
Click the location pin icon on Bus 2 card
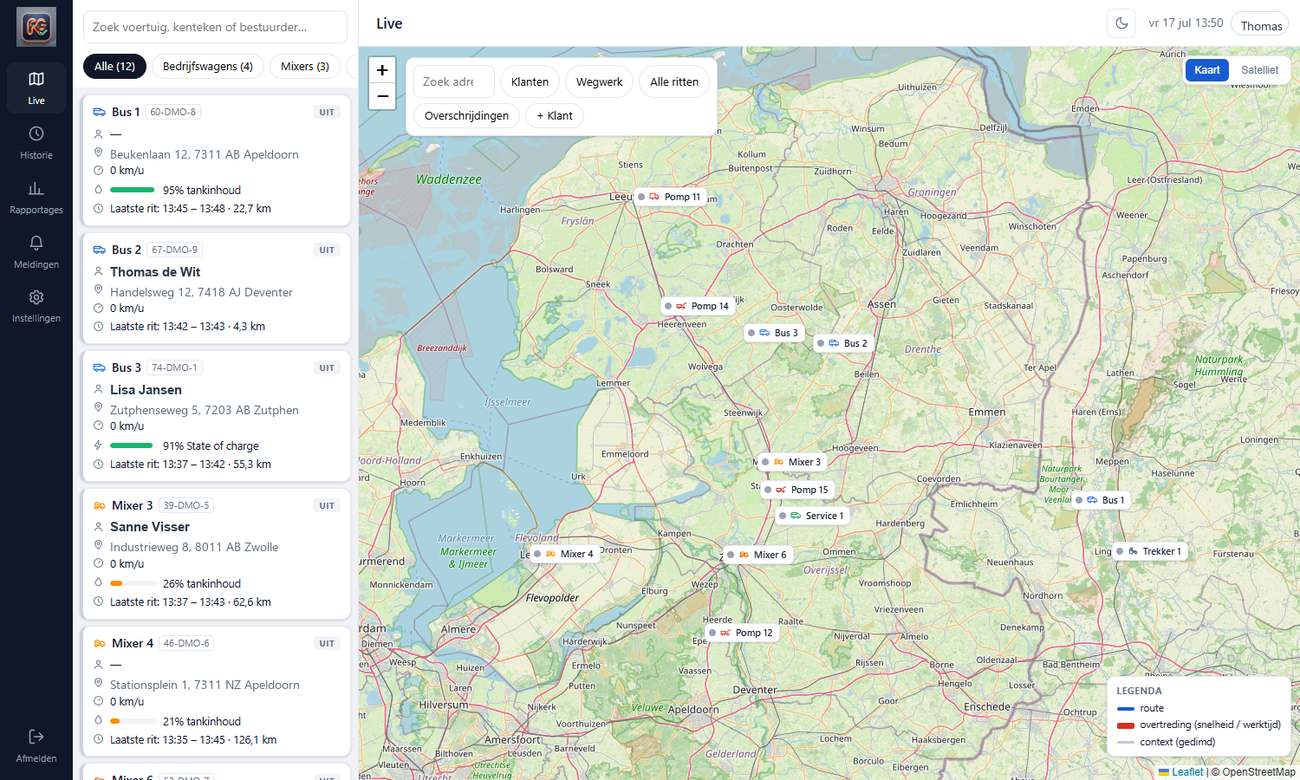(98, 291)
